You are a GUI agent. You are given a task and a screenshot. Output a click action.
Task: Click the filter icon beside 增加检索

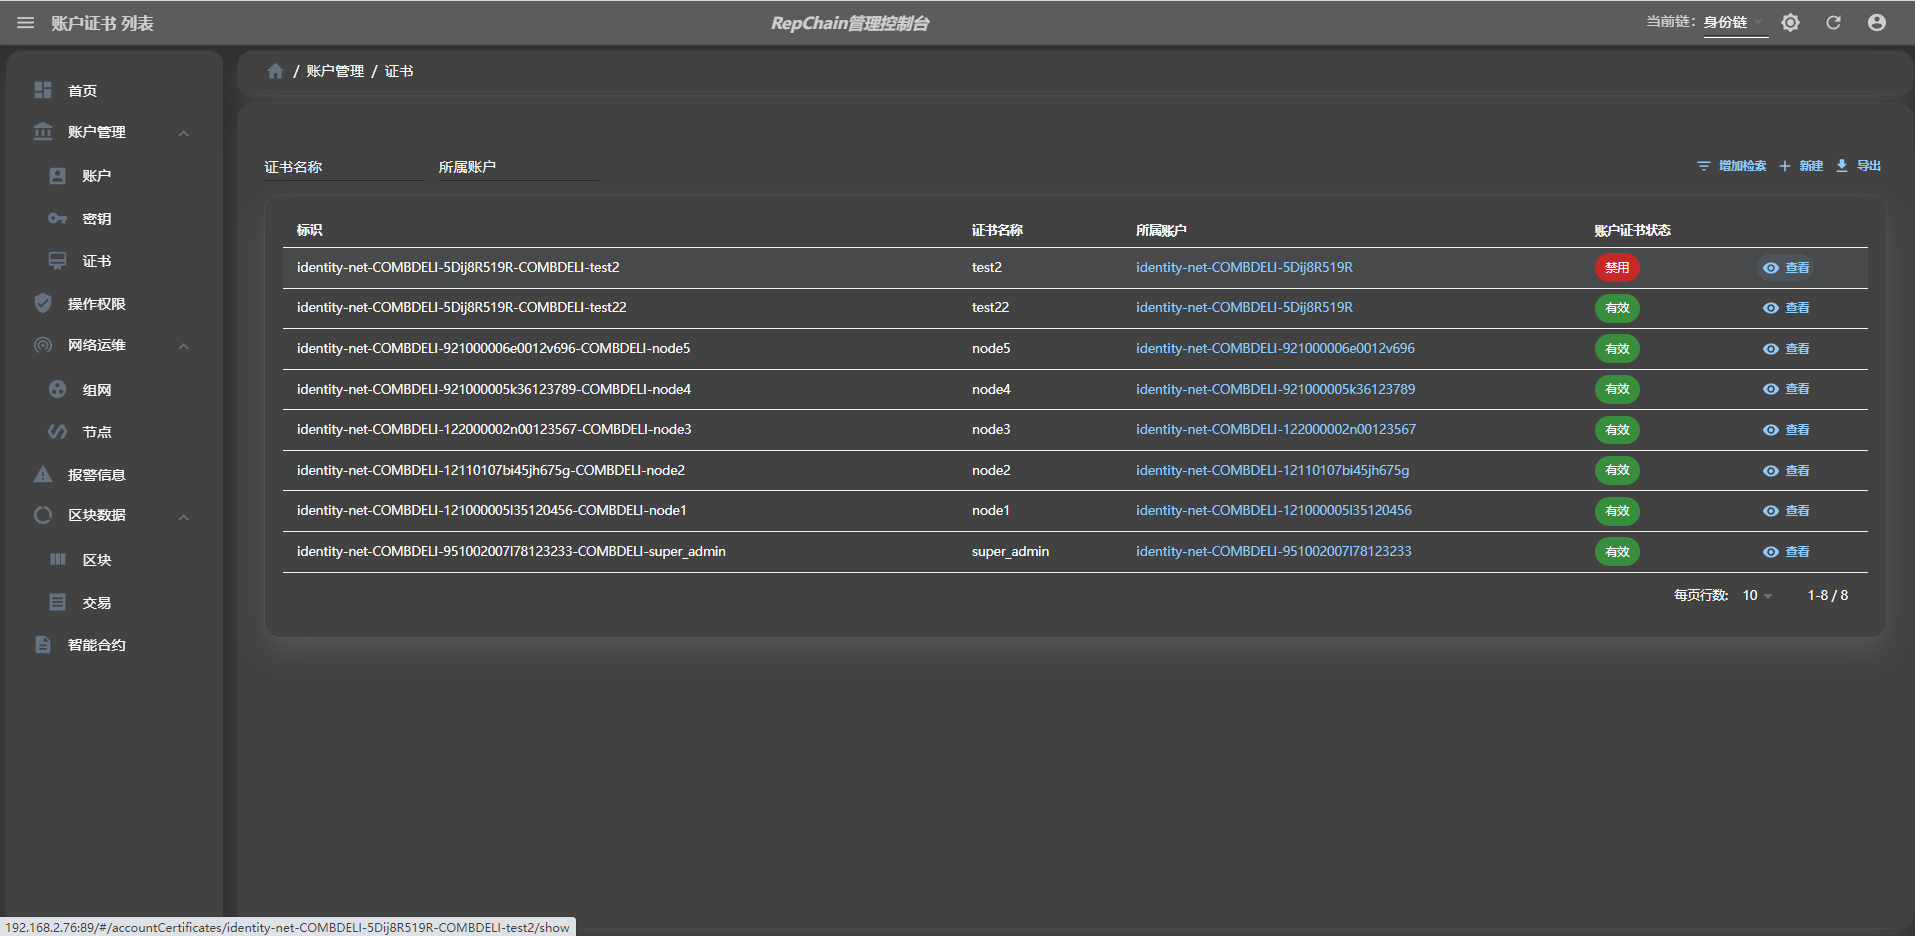[1704, 166]
